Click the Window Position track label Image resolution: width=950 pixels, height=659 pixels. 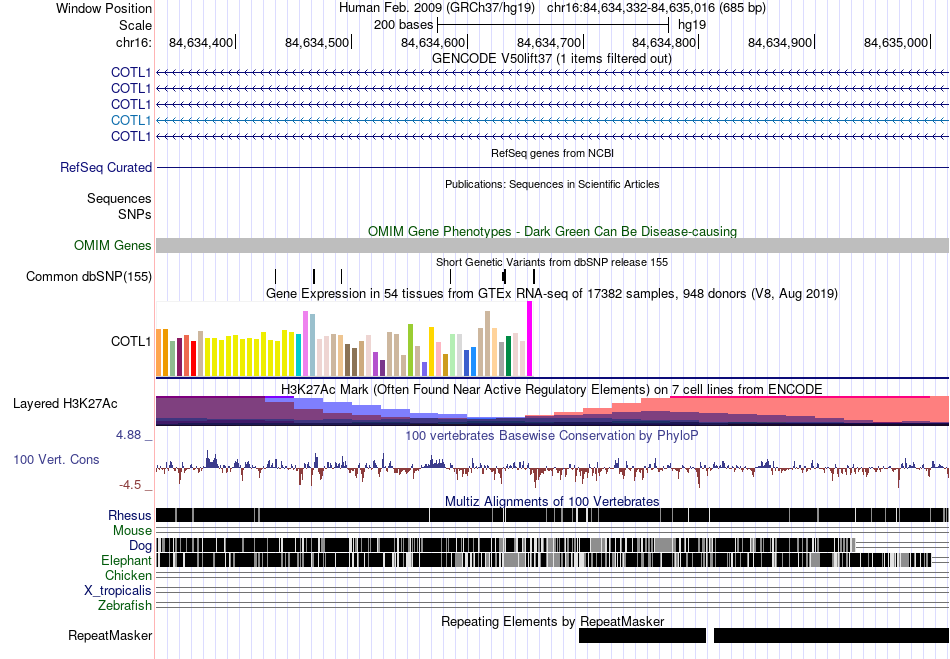point(104,8)
